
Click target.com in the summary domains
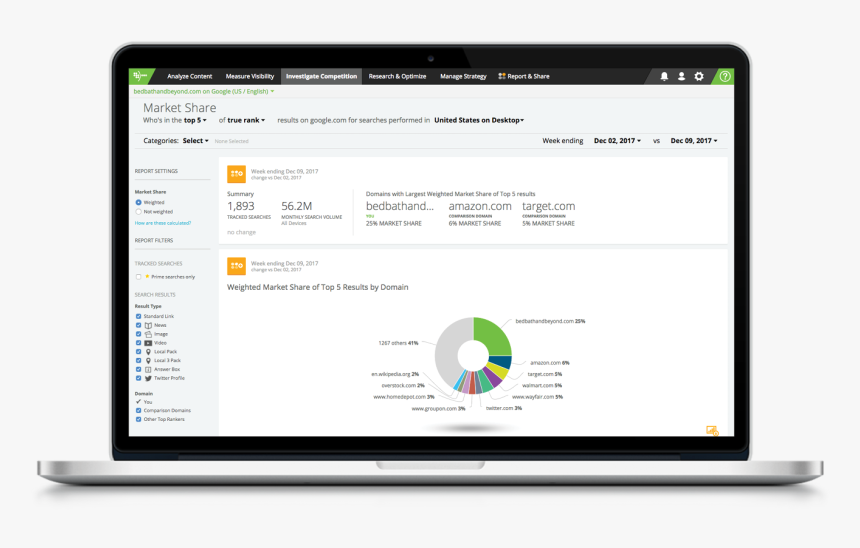click(548, 206)
